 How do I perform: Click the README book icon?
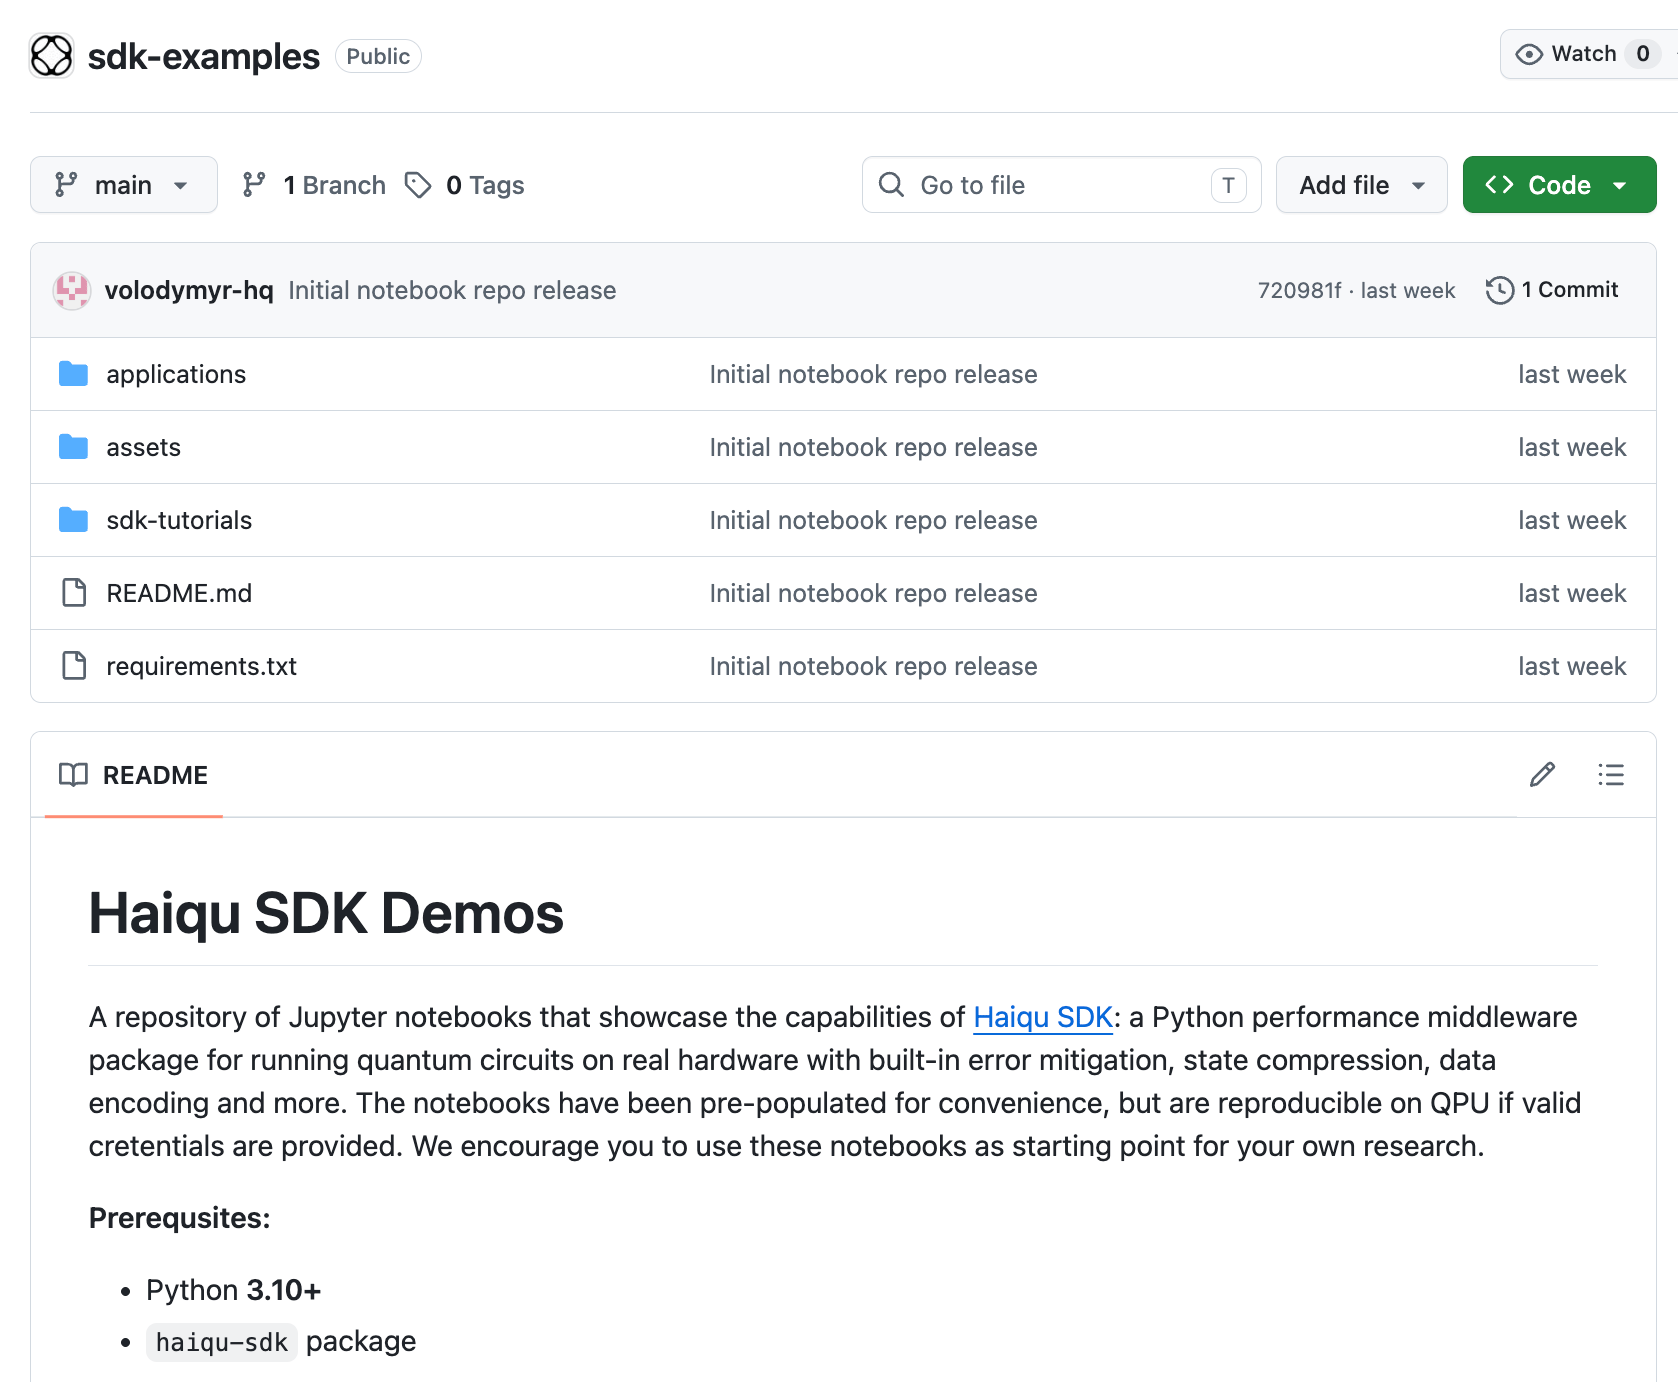[73, 775]
